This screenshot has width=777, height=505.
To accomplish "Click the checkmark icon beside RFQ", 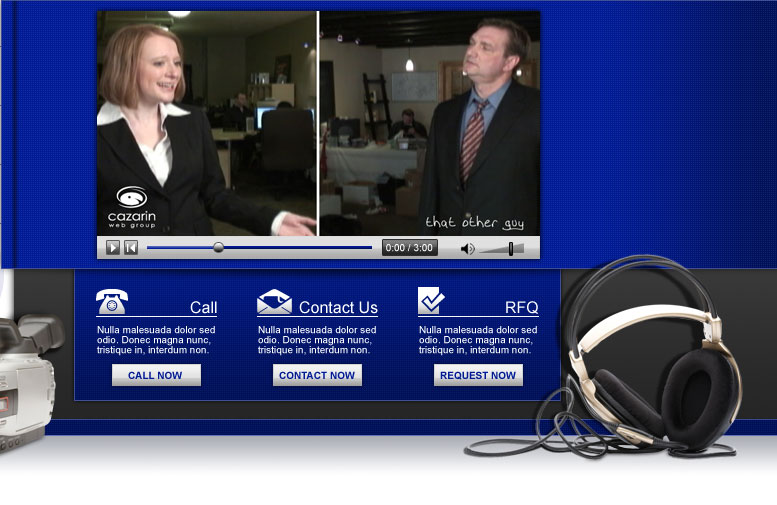I will tap(431, 300).
